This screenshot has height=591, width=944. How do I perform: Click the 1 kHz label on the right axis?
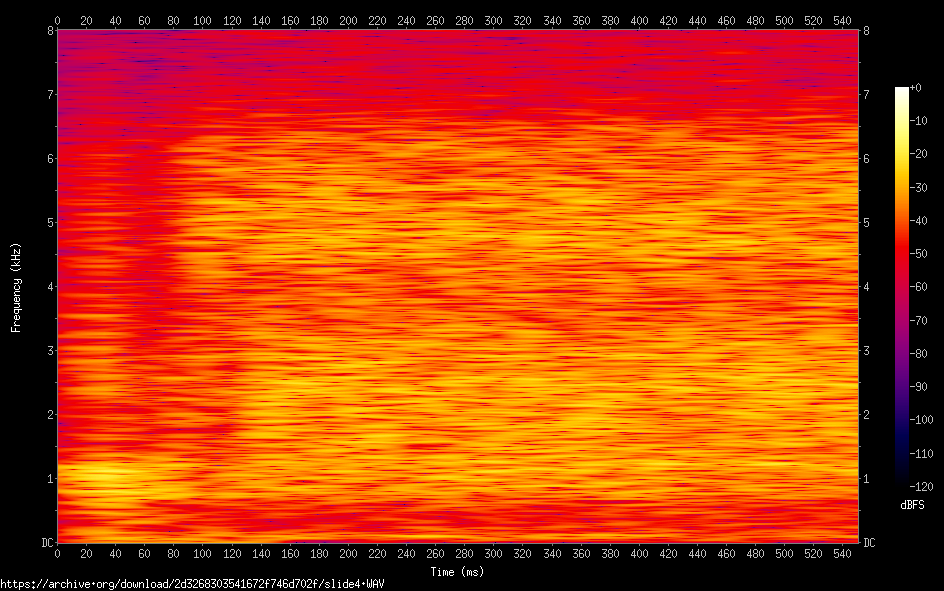(x=867, y=479)
